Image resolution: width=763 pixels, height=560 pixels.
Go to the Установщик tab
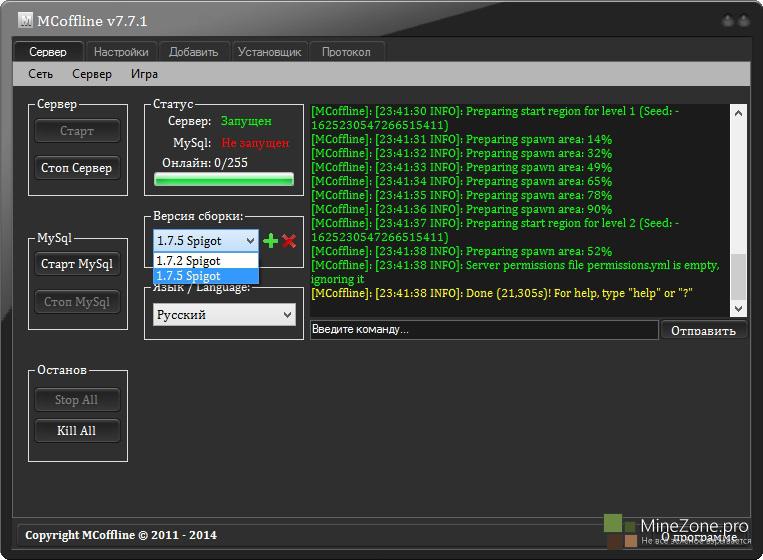click(269, 52)
